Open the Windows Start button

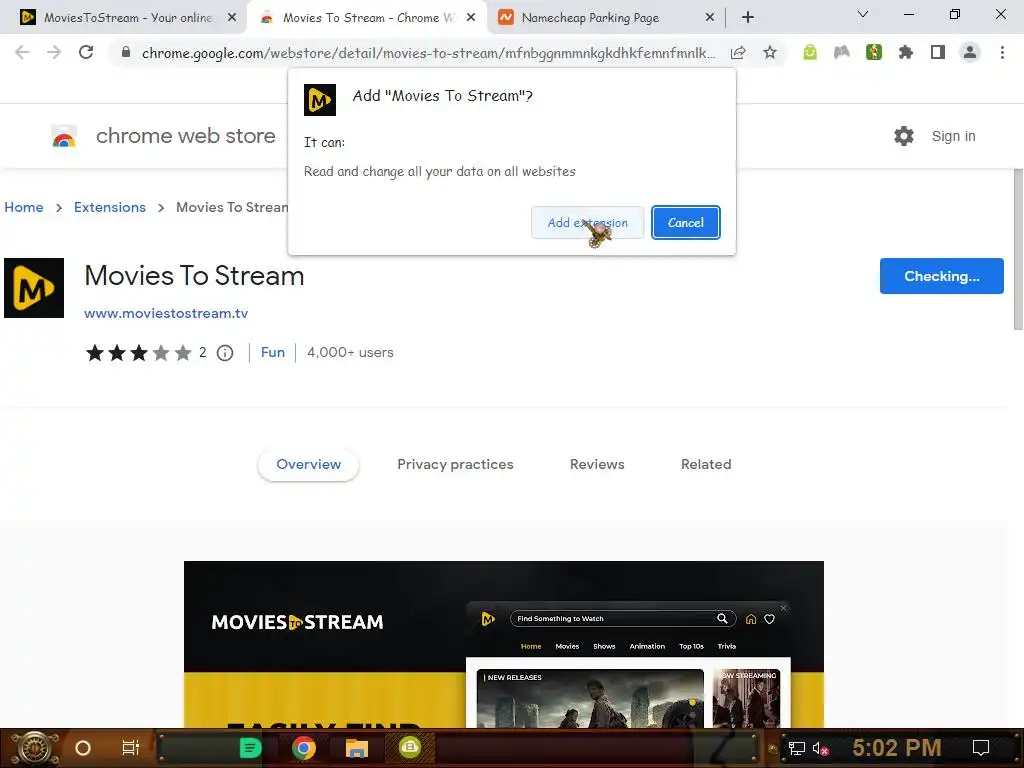pos(35,748)
